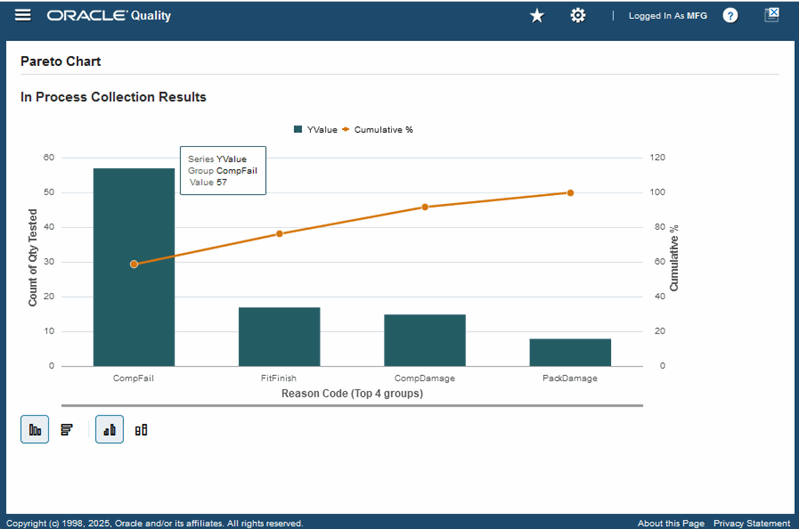
Task: Click the Pareto Chart heading
Action: click(61, 61)
